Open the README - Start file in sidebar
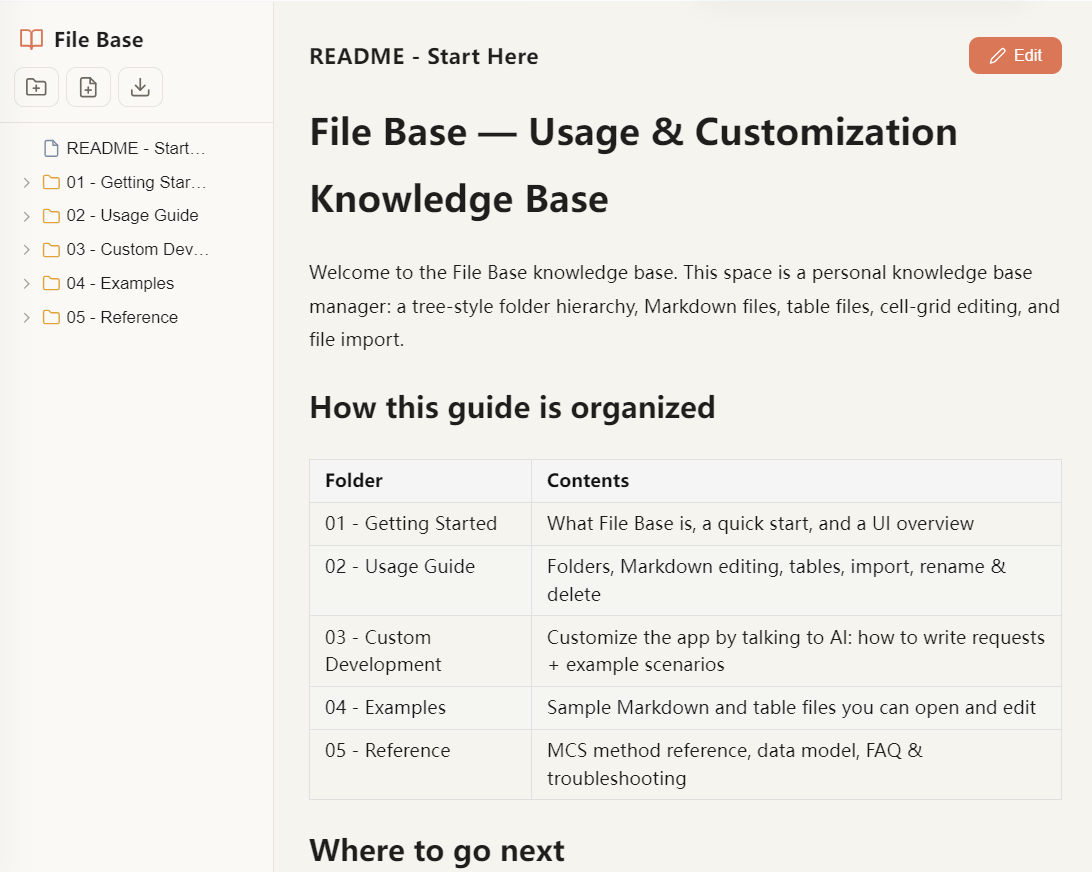The image size is (1092, 872). (x=136, y=148)
